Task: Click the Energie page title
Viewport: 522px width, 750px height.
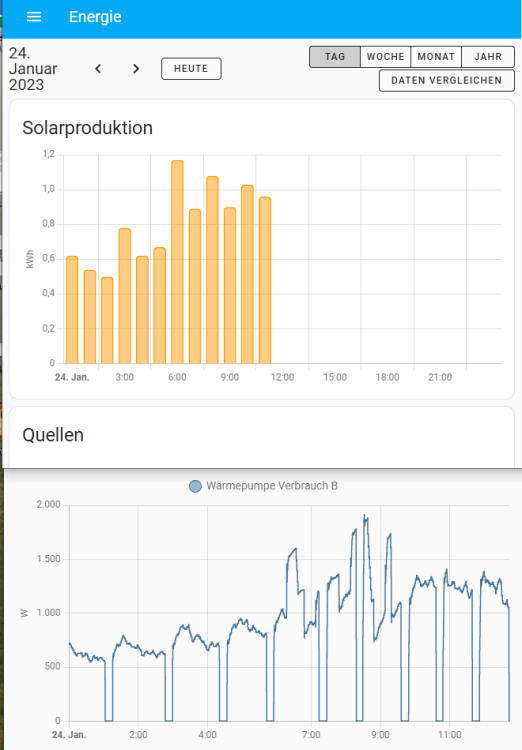Action: pos(95,17)
